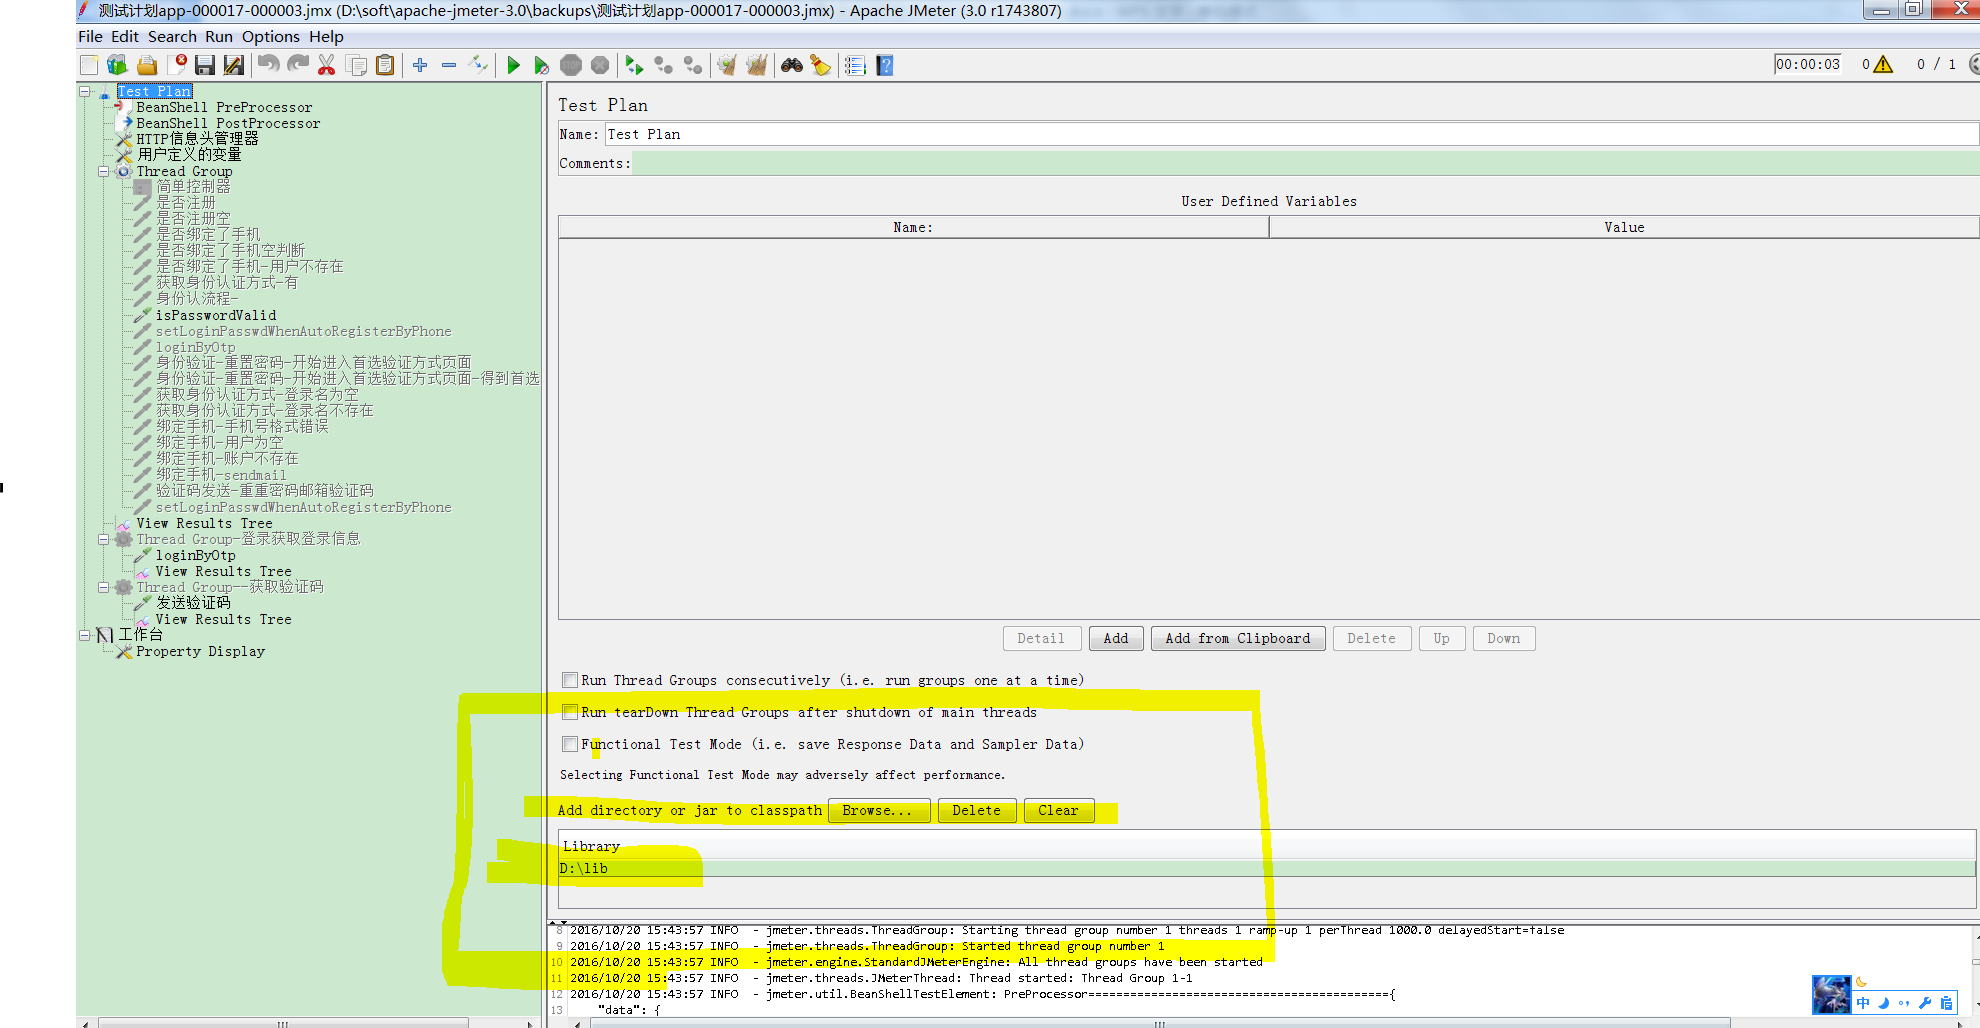
Task: Expand all tree nodes with plus icon
Action: click(x=420, y=65)
